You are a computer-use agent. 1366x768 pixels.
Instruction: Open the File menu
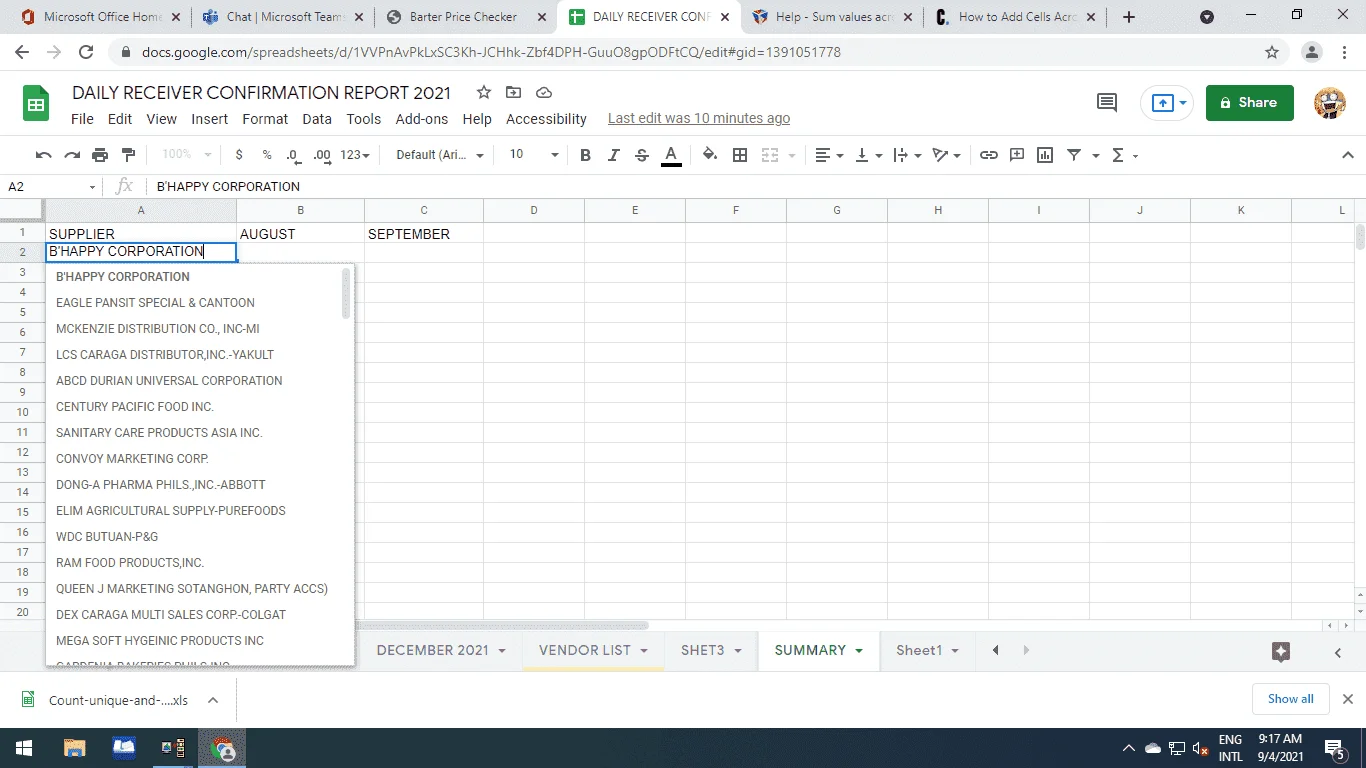(82, 119)
